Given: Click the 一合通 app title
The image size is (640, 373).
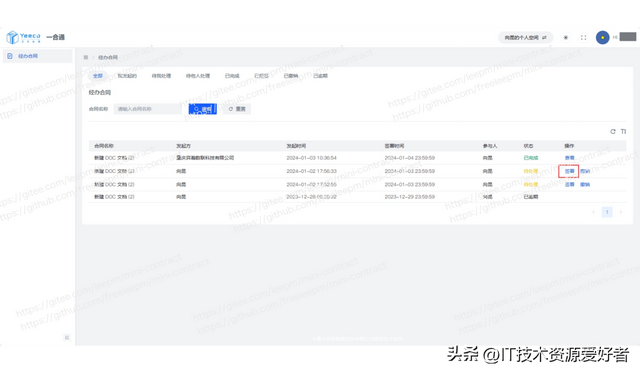Looking at the screenshot, I should pos(56,37).
